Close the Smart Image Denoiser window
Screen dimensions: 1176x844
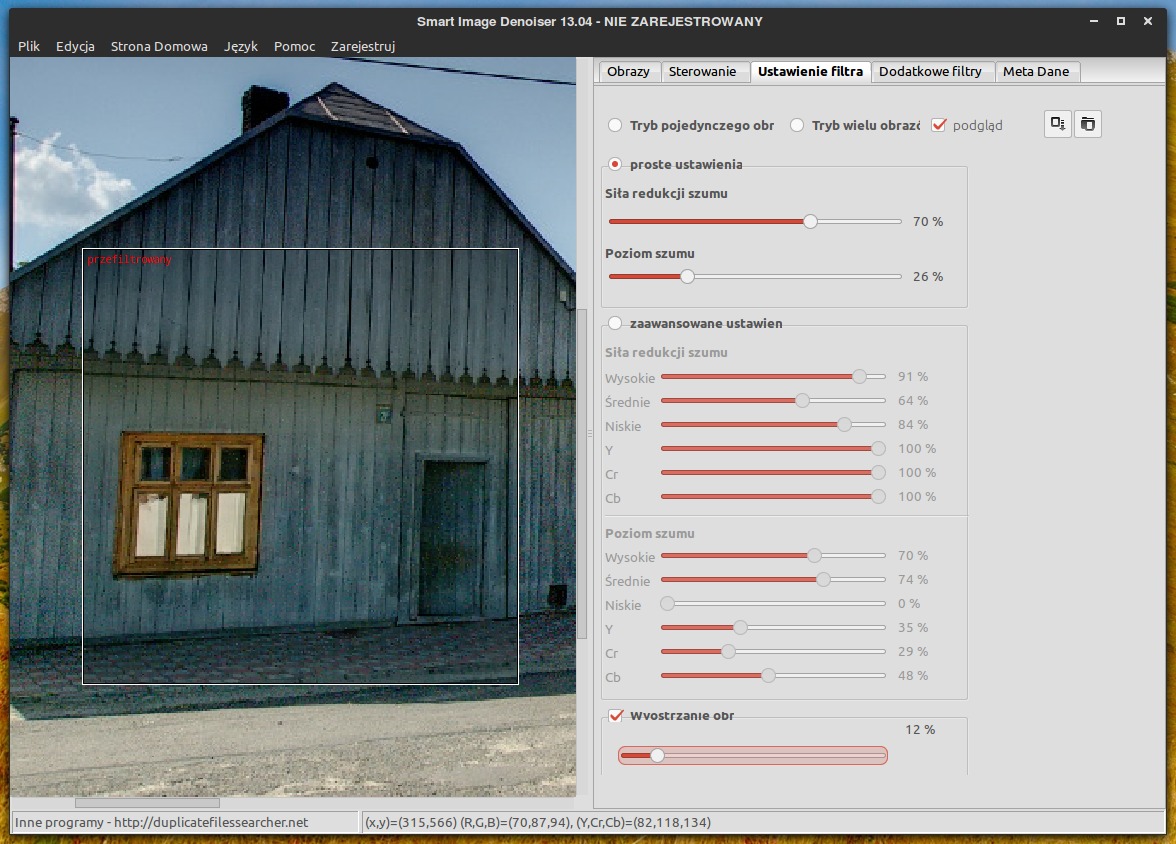pyautogui.click(x=1148, y=21)
